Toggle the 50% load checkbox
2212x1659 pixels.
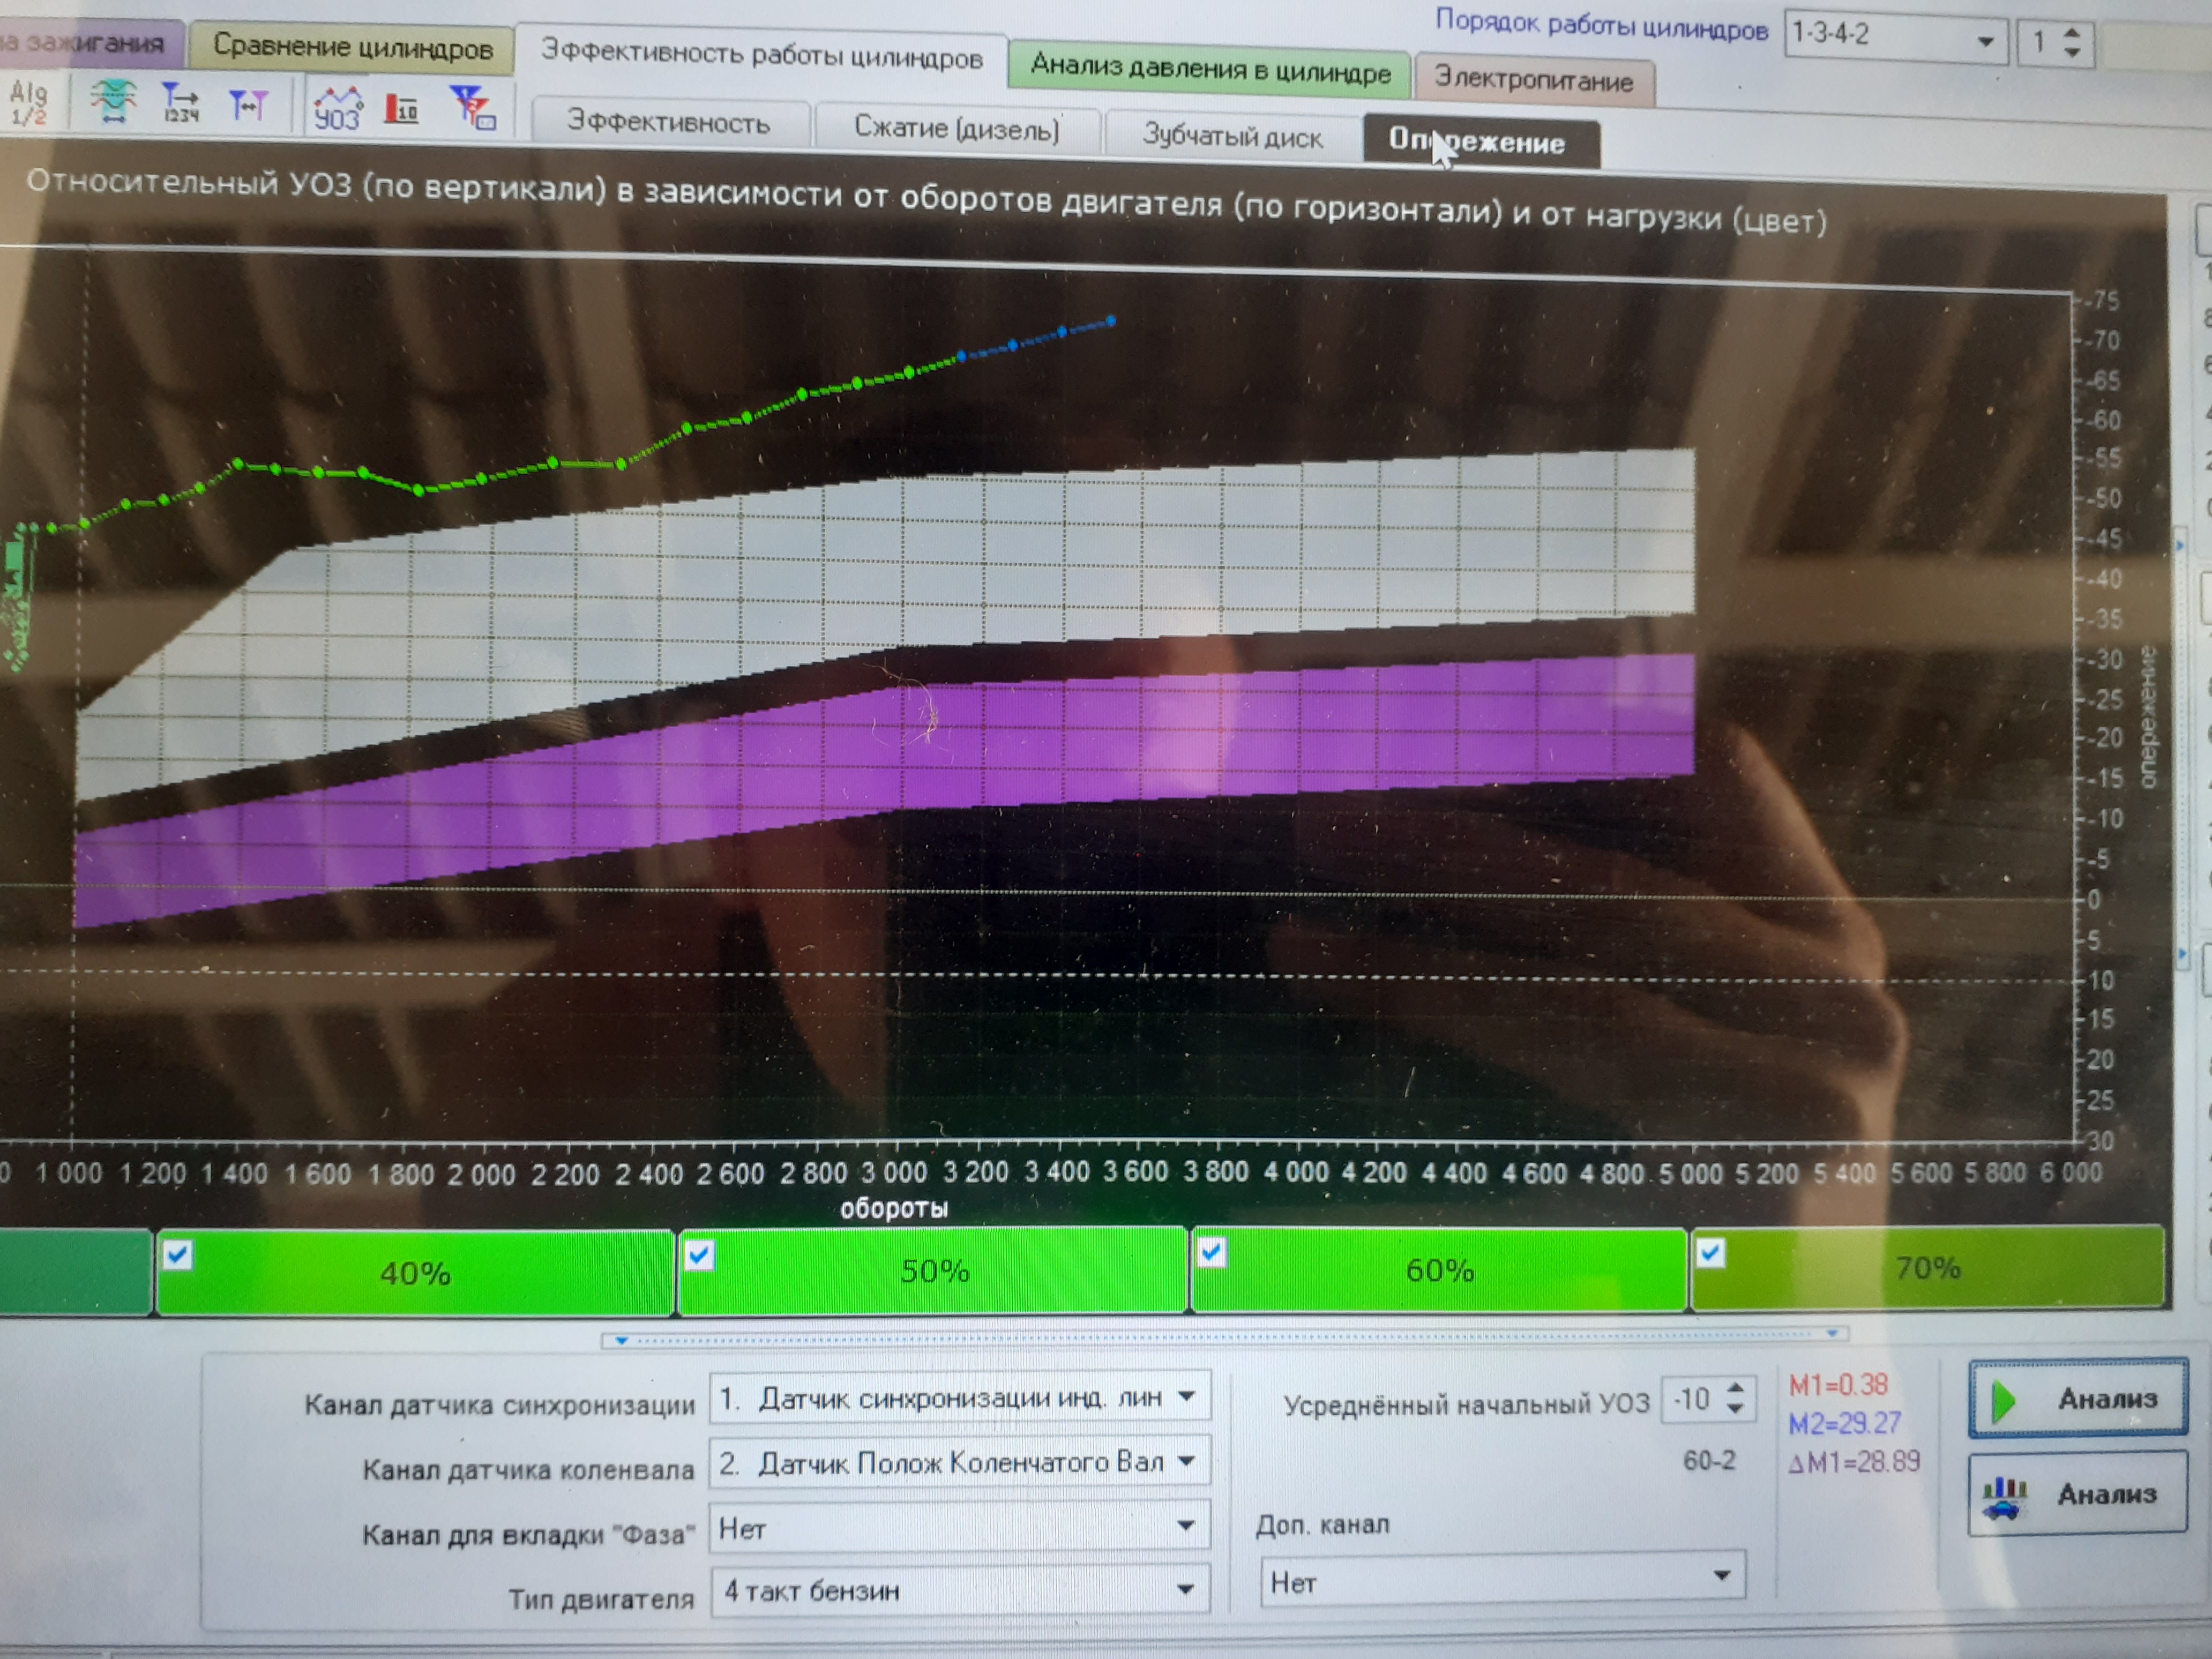[x=699, y=1254]
